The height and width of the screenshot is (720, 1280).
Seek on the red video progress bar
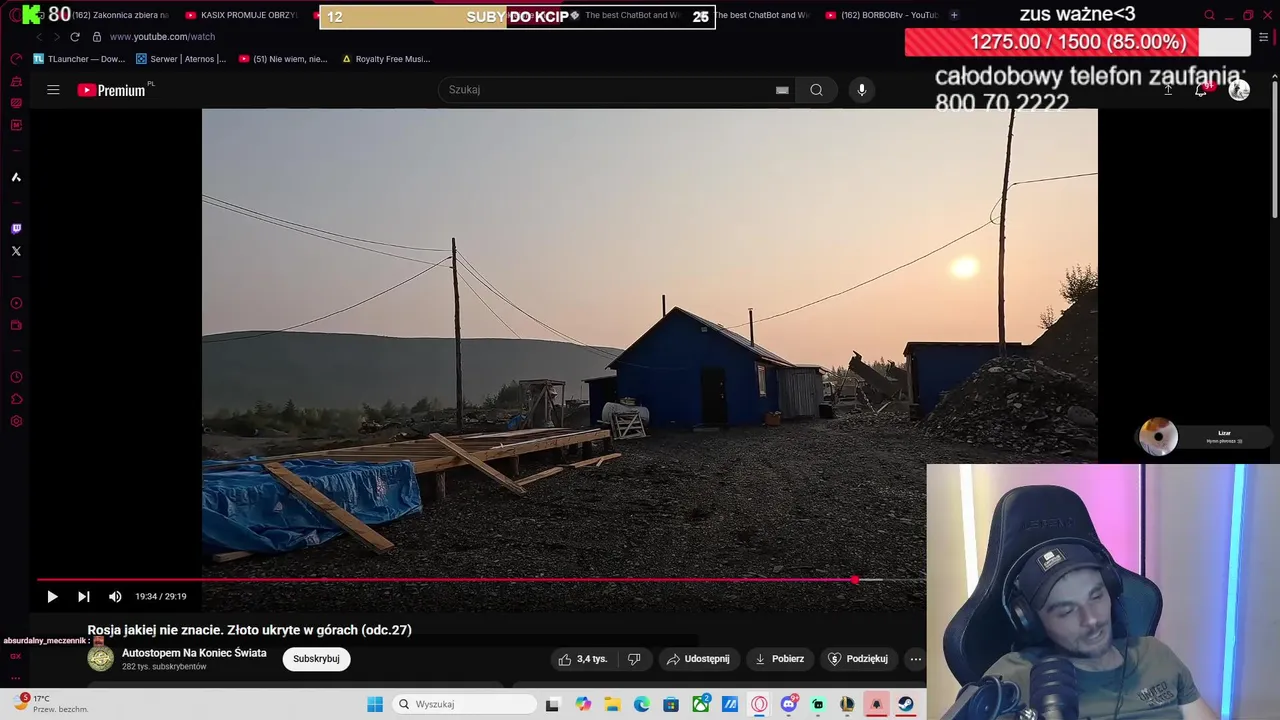481,579
